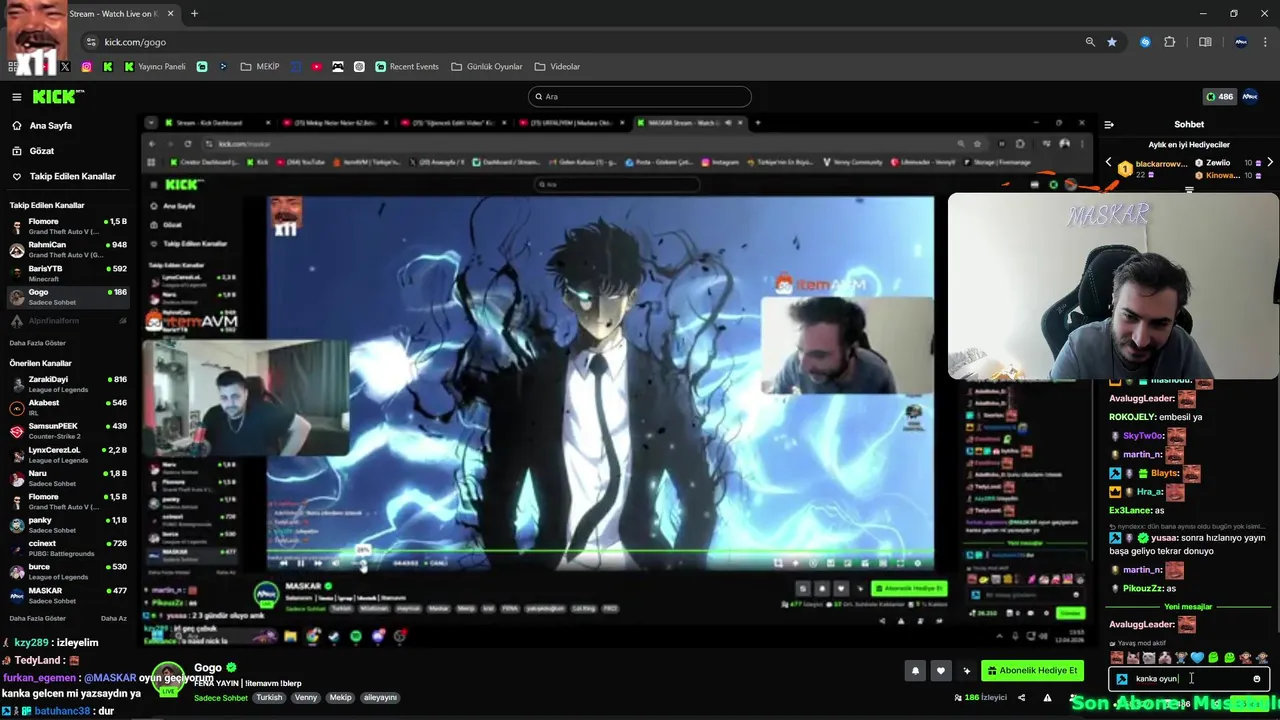Open recommended channel MASKAR
This screenshot has width=1280, height=720.
click(x=67, y=595)
